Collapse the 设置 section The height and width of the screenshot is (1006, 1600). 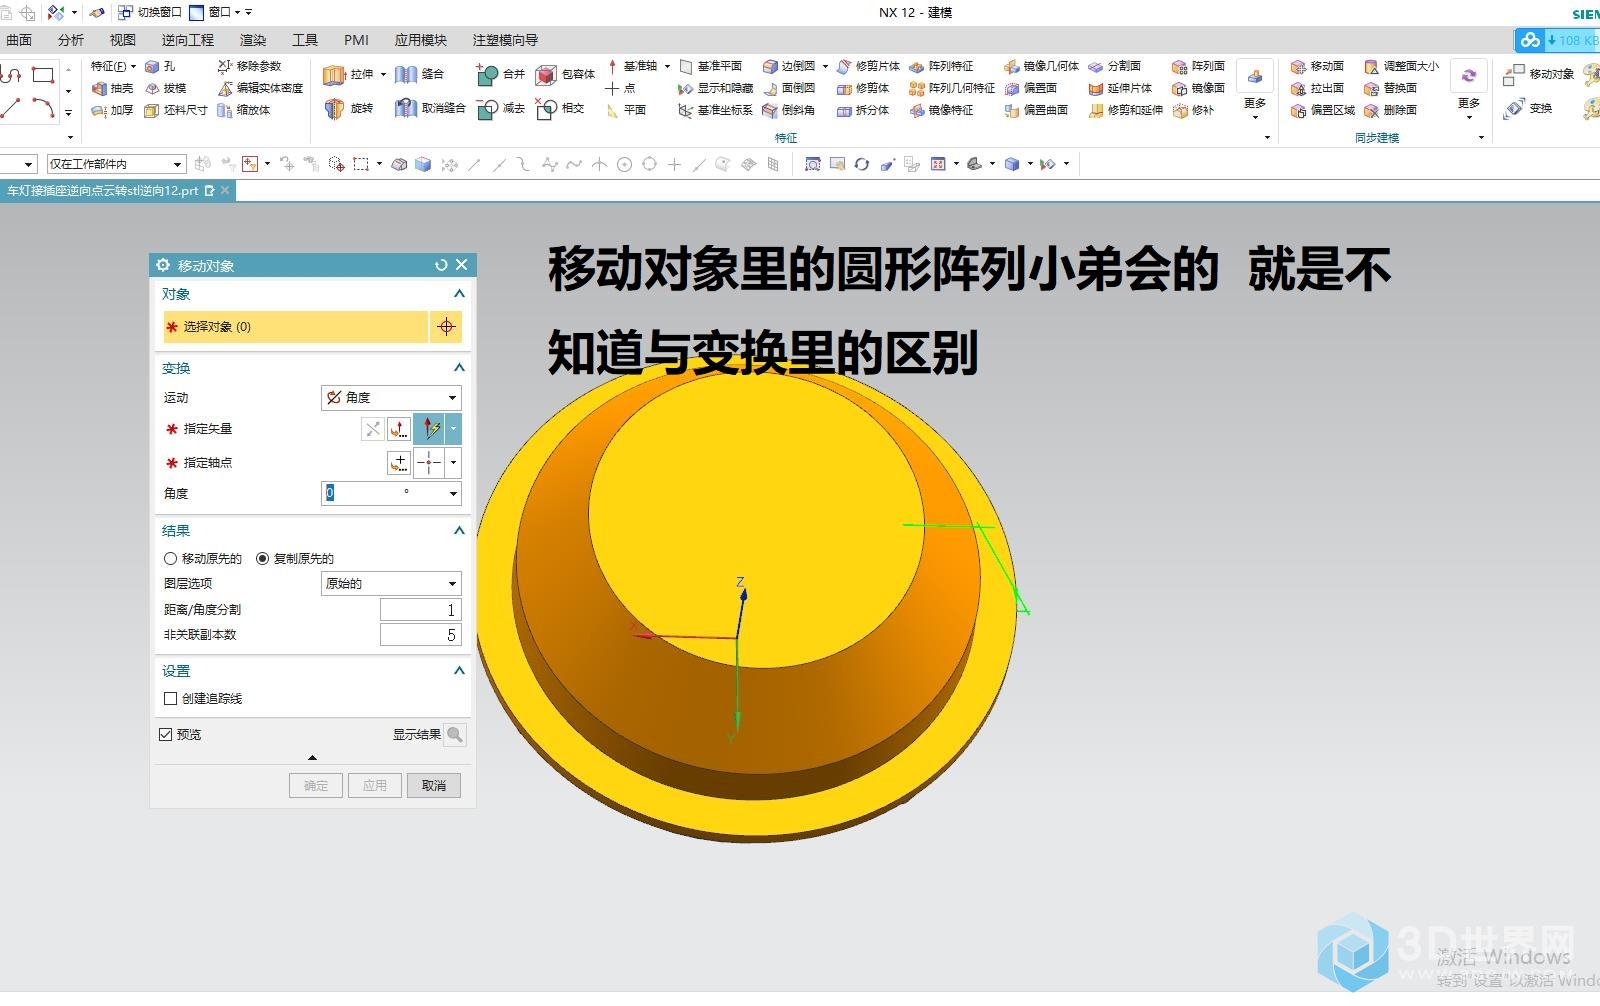(x=459, y=671)
